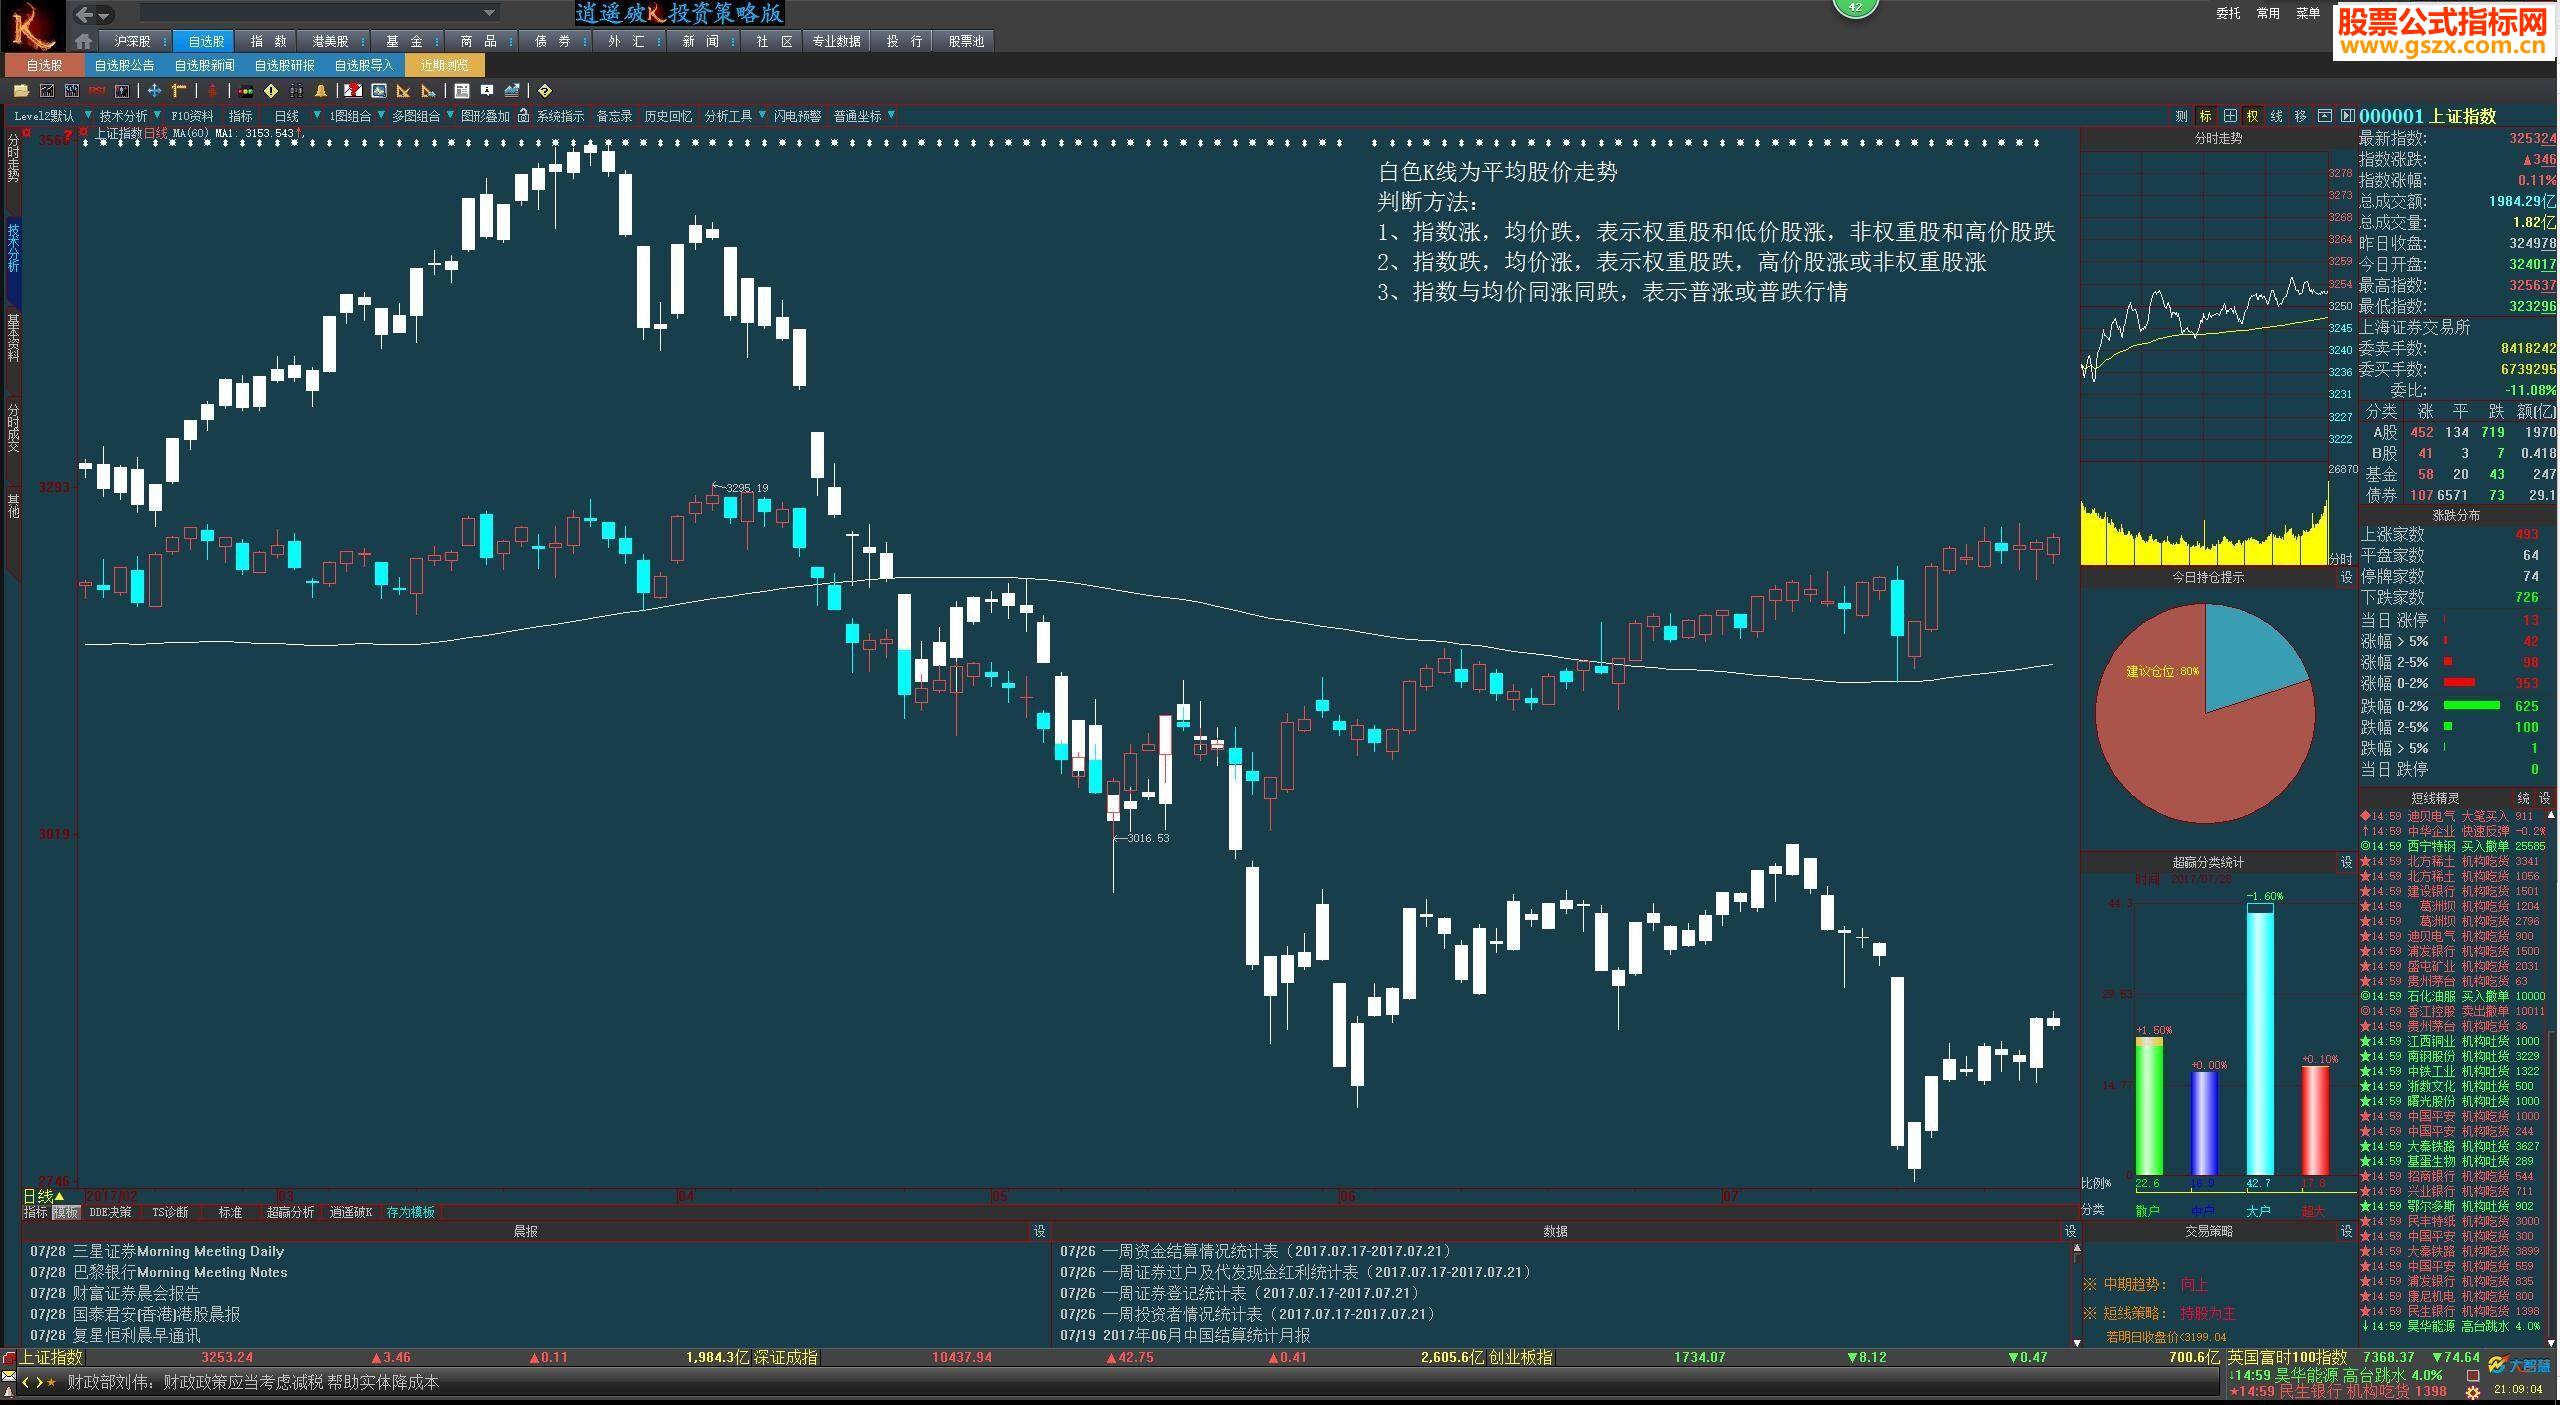This screenshot has height=1405, width=2560.
Task: Open the 日线 period dropdown
Action: point(317,115)
